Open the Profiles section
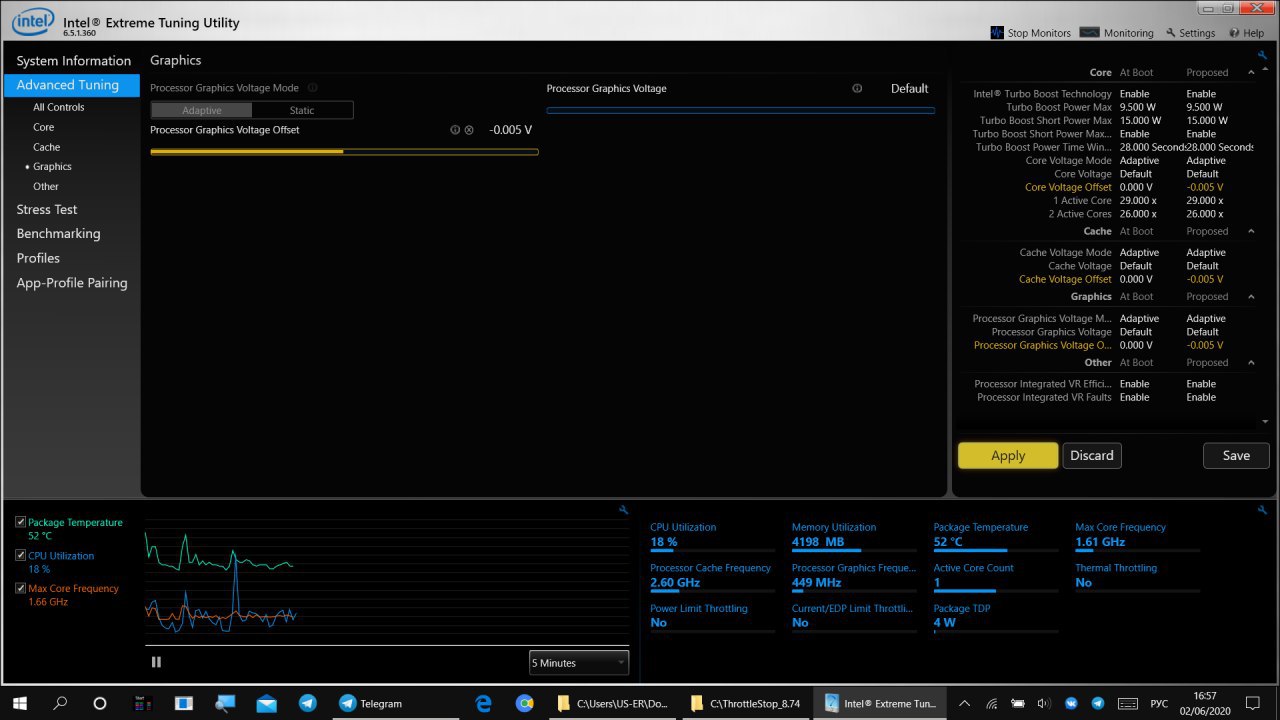This screenshot has height=720, width=1280. (38, 258)
